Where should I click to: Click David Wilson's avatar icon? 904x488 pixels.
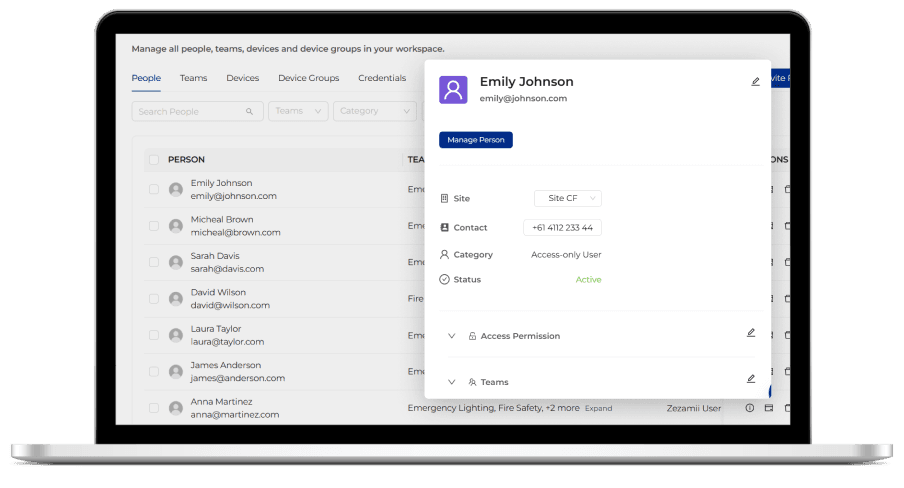tap(176, 299)
